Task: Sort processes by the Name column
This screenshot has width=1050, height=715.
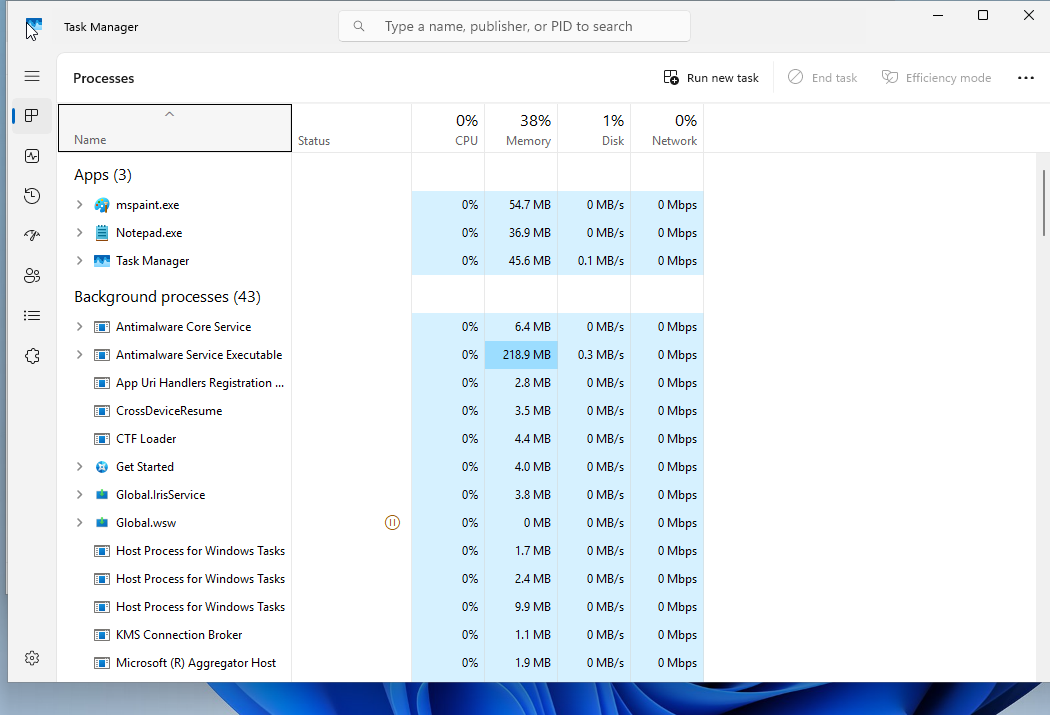Action: pyautogui.click(x=175, y=128)
